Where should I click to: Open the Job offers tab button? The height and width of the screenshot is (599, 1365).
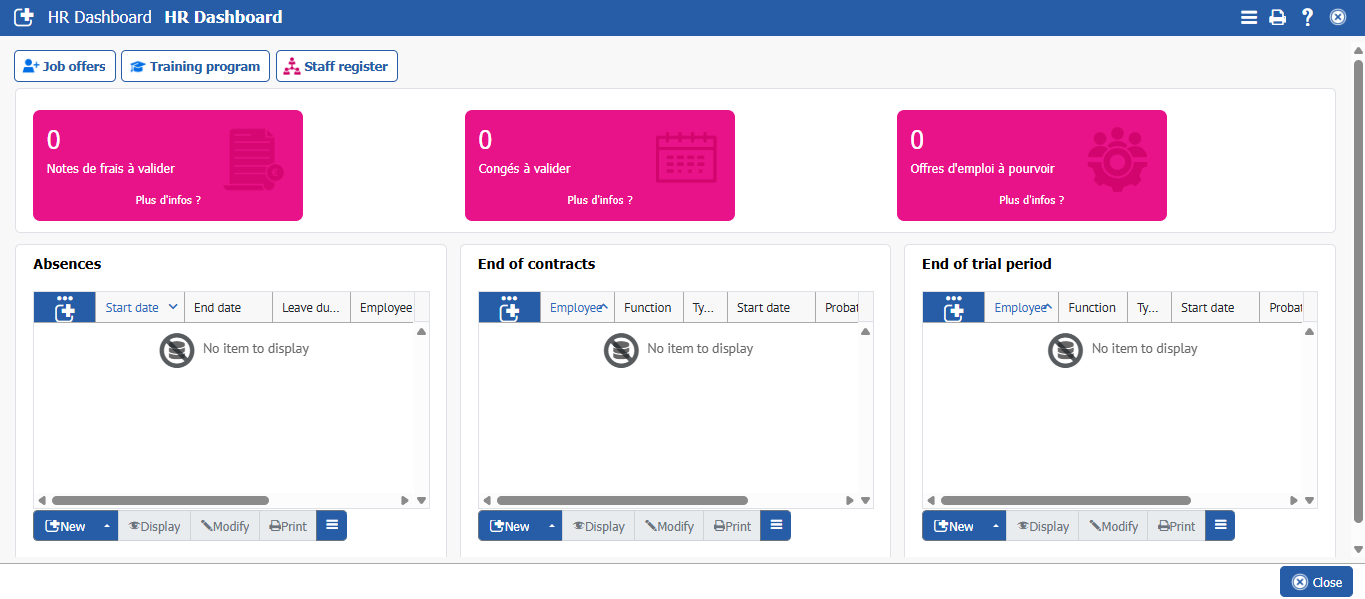(65, 67)
